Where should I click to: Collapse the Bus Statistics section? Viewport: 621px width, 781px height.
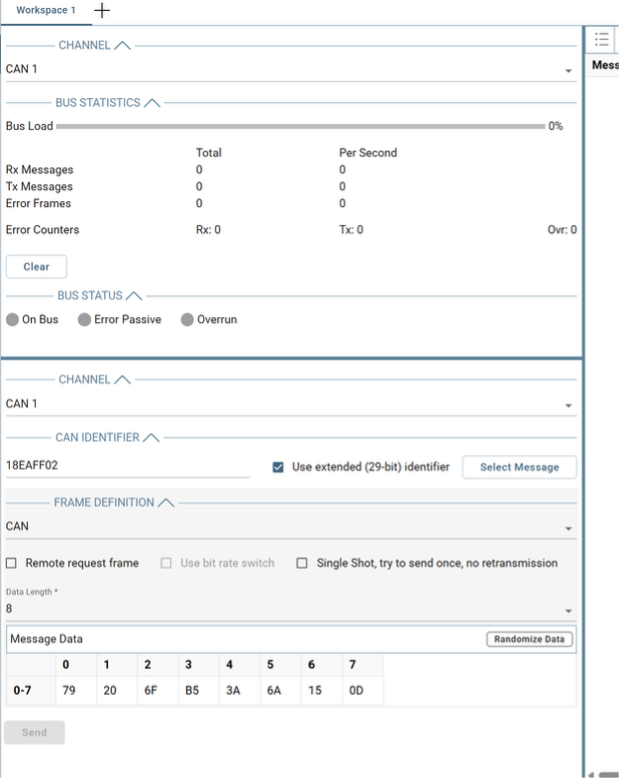pyautogui.click(x=151, y=102)
